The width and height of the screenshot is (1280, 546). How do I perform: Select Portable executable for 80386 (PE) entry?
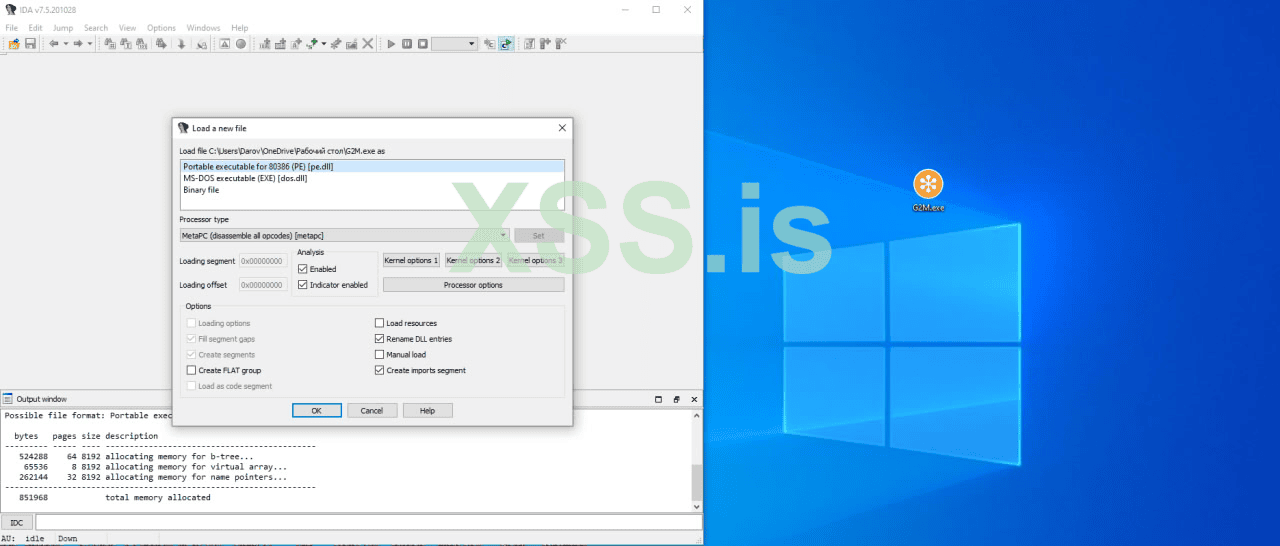pos(372,166)
